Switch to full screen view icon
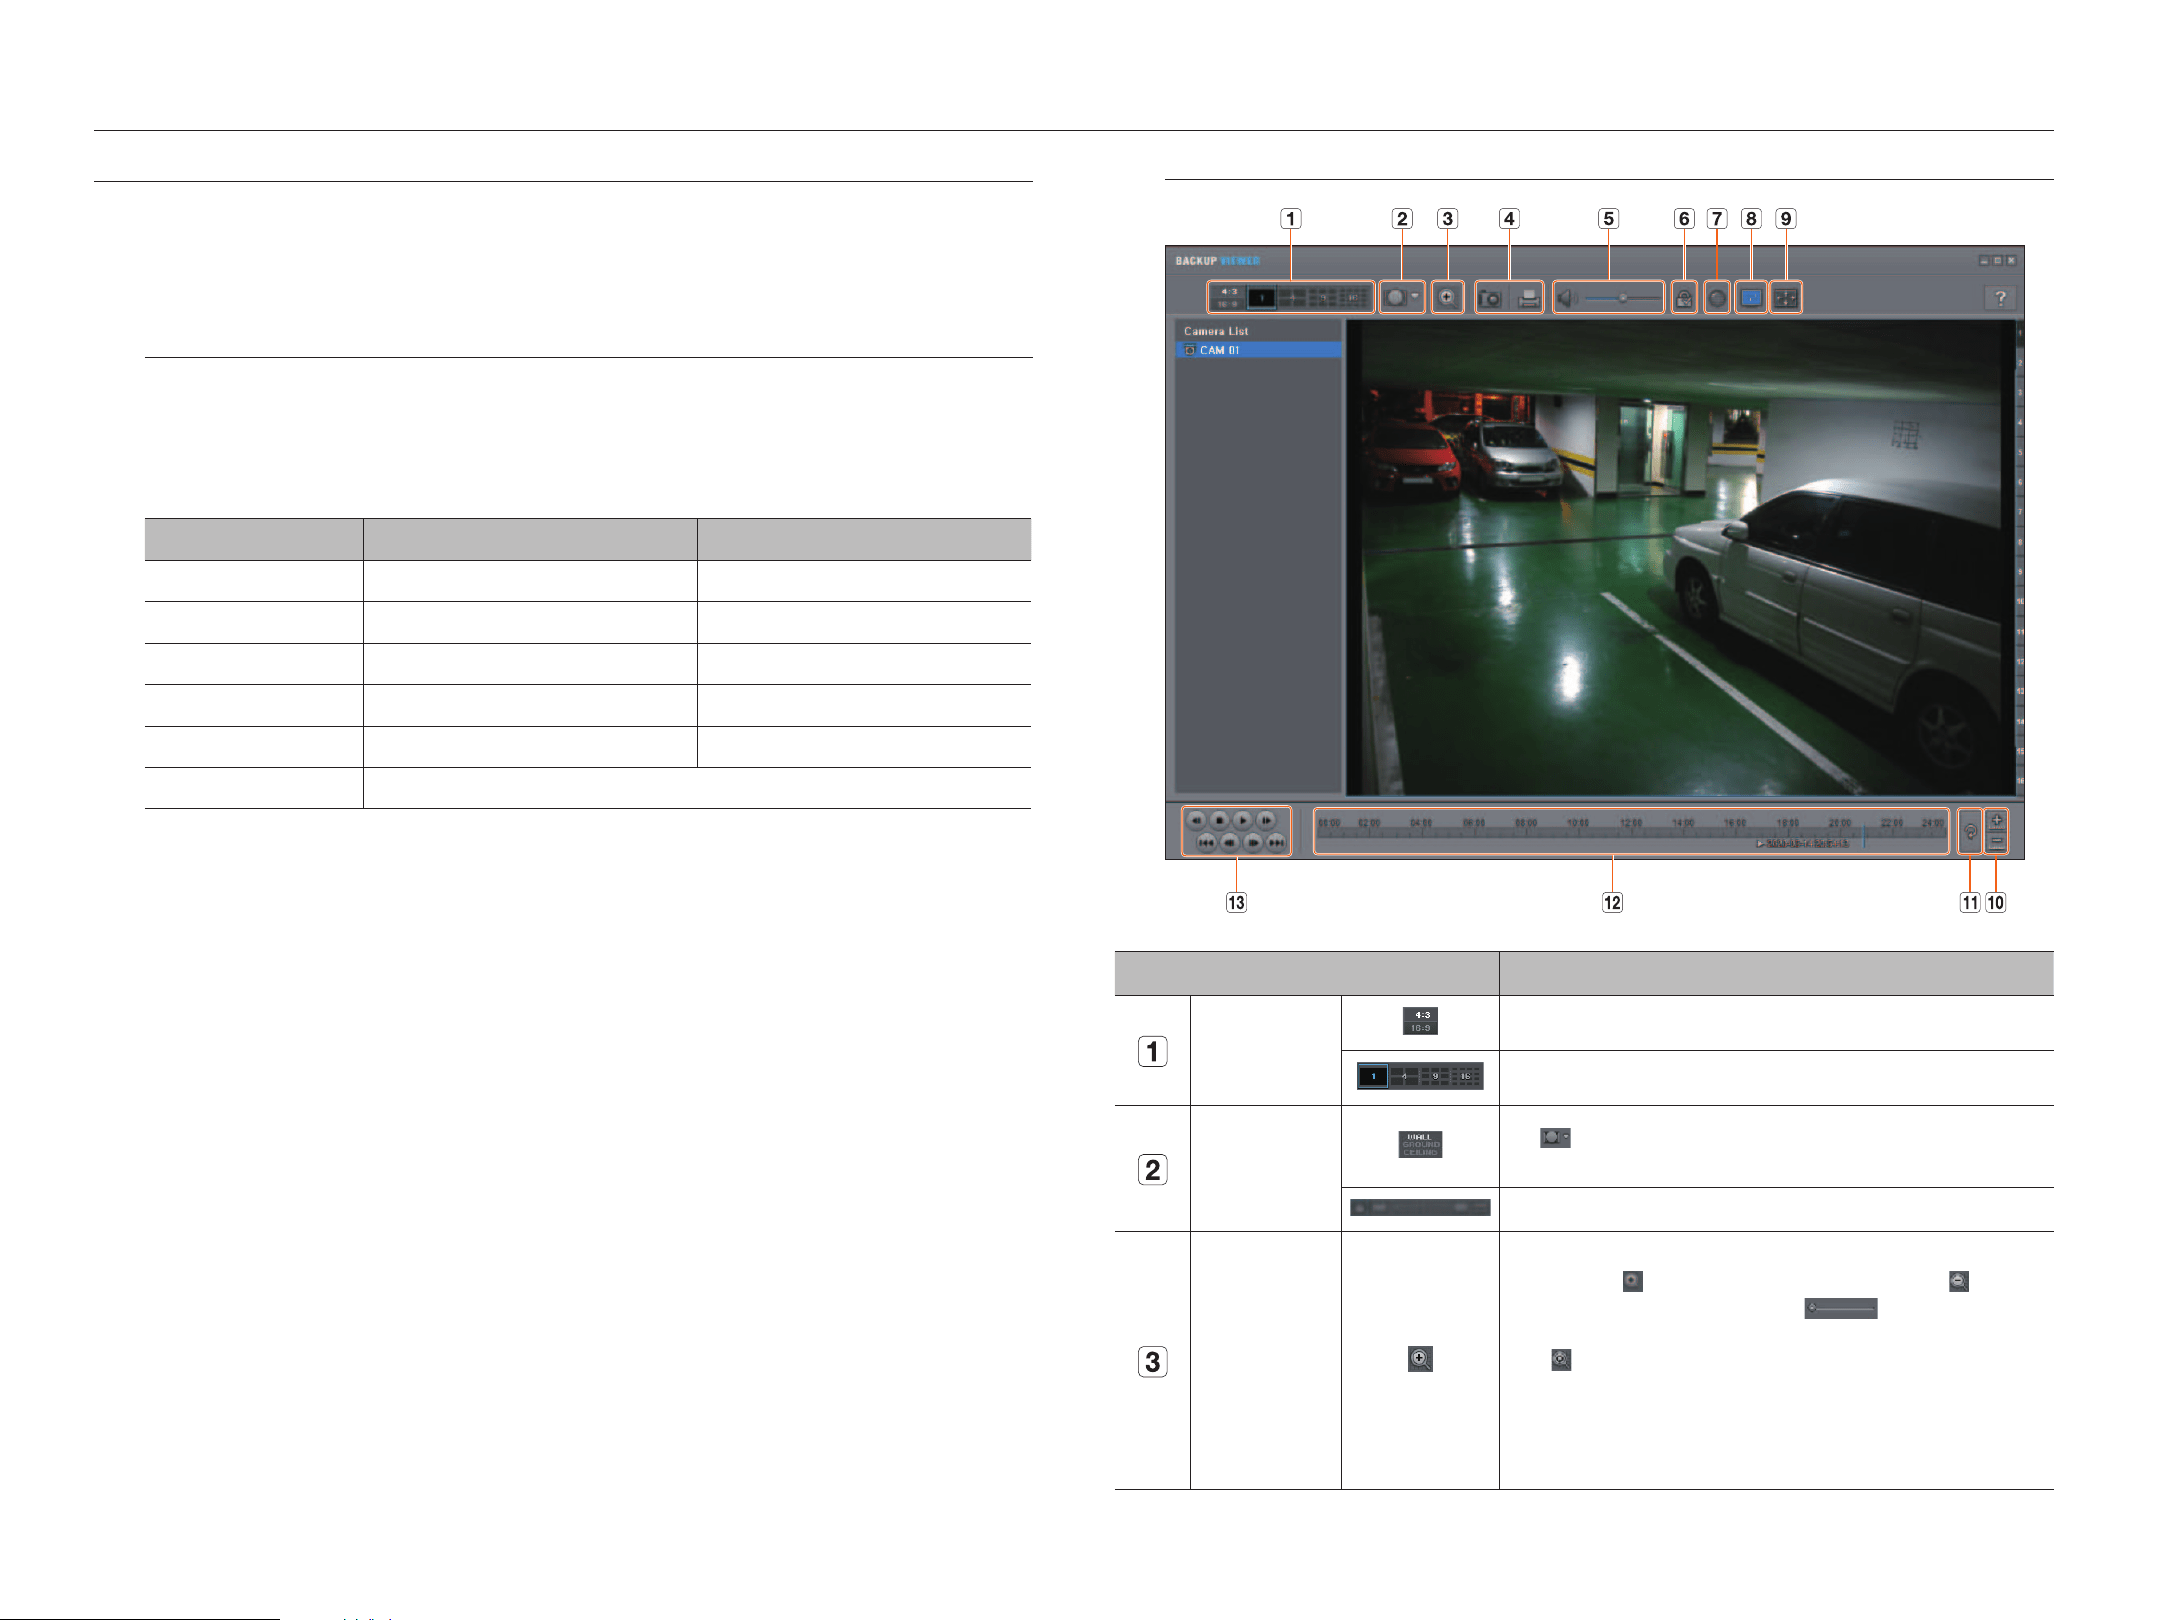Screen dimensions: 2168x1620 1786,298
